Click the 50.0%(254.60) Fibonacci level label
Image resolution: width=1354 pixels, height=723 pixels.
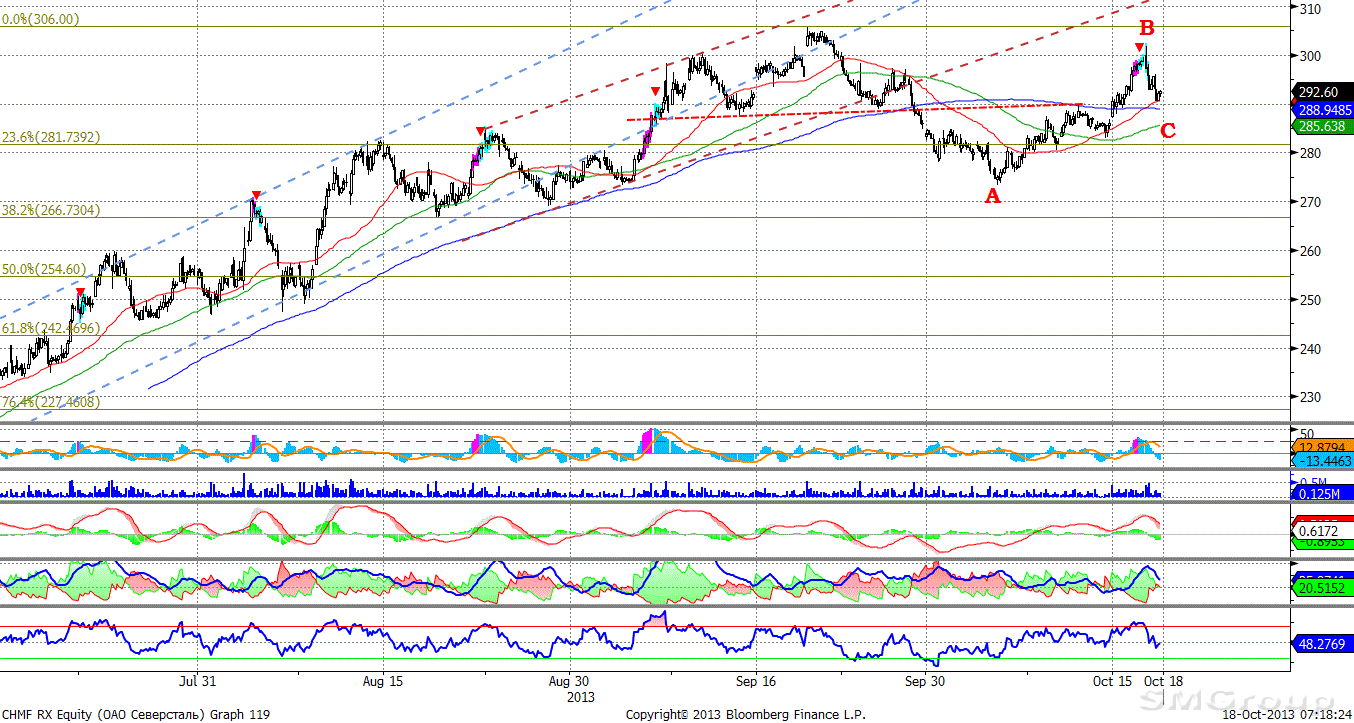(48, 269)
